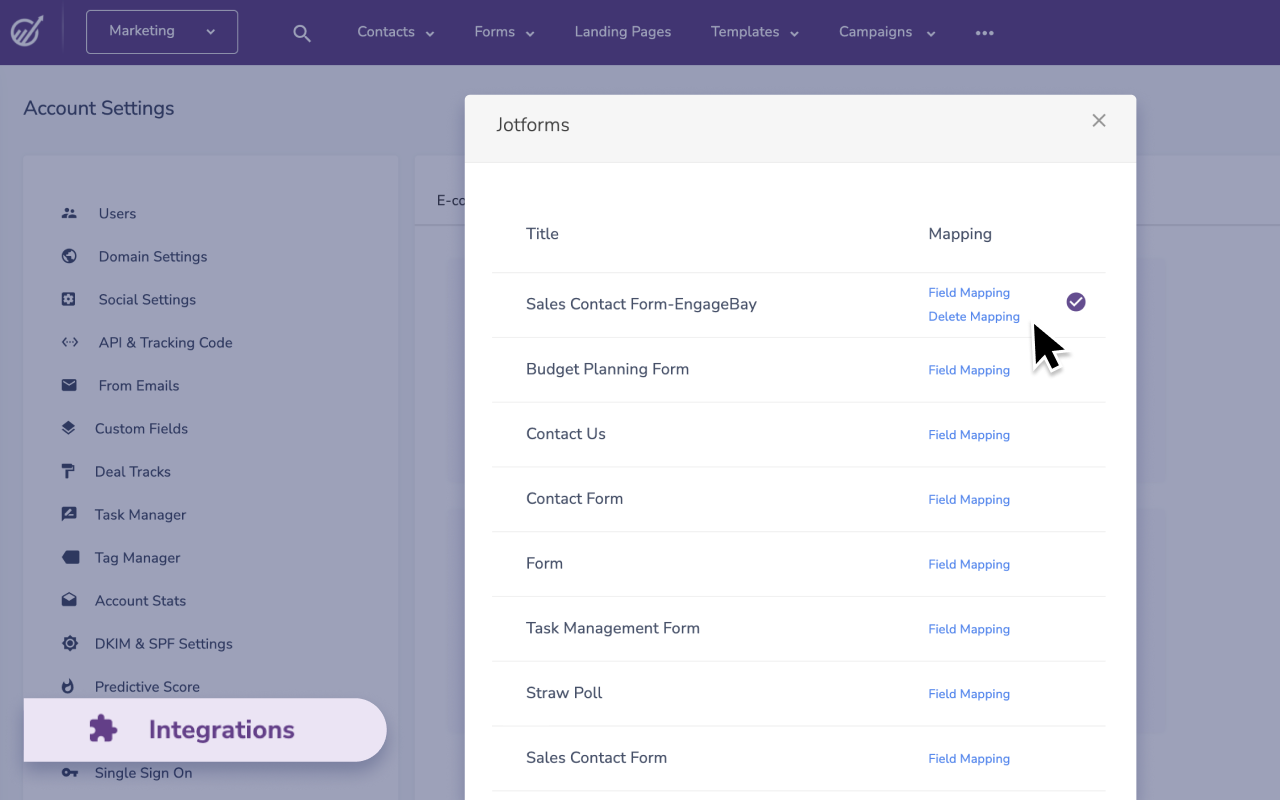
Task: Open the search magnifier icon
Action: pyautogui.click(x=302, y=33)
